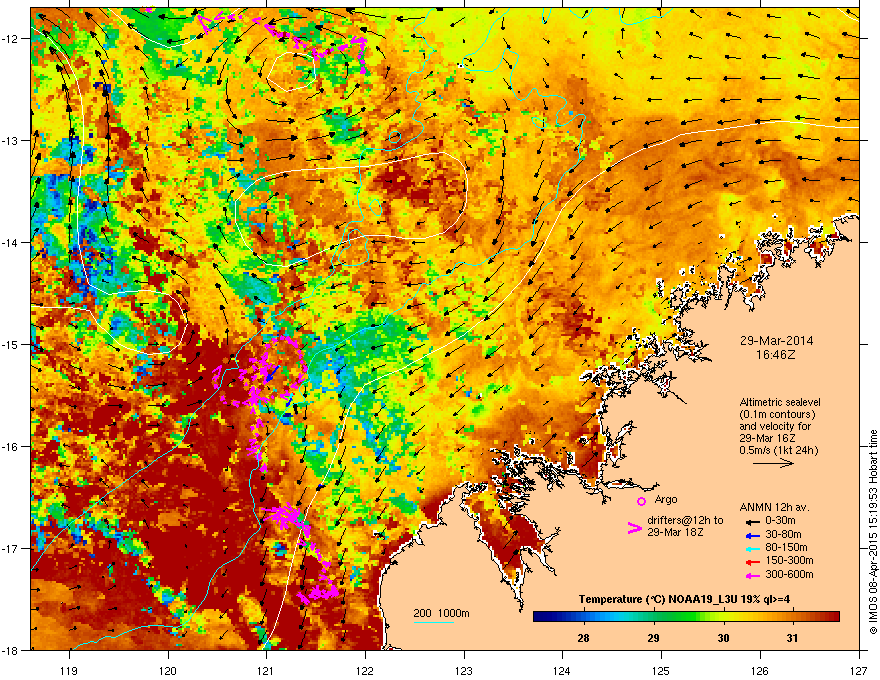Click the ANMN 12h av. heading
This screenshot has height=680, width=880.
(774, 507)
